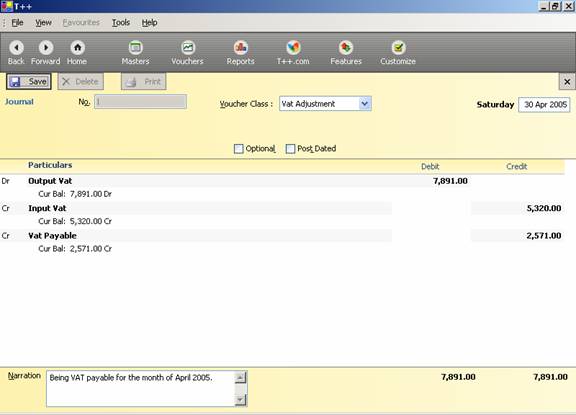Open the Customize toolbar icon
Image resolution: width=576 pixels, height=415 pixels.
pyautogui.click(x=398, y=48)
